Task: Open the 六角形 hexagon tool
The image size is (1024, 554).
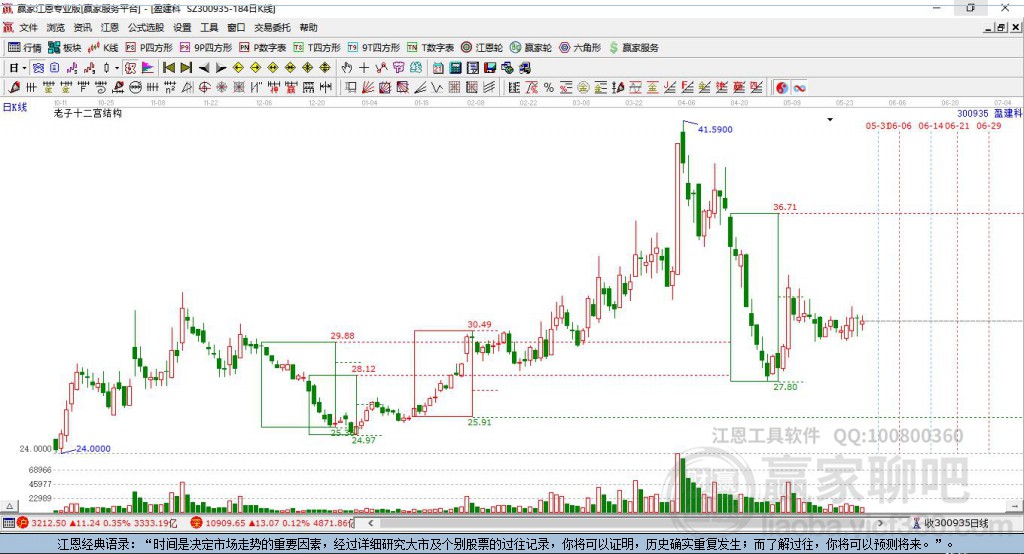Action: pos(580,48)
